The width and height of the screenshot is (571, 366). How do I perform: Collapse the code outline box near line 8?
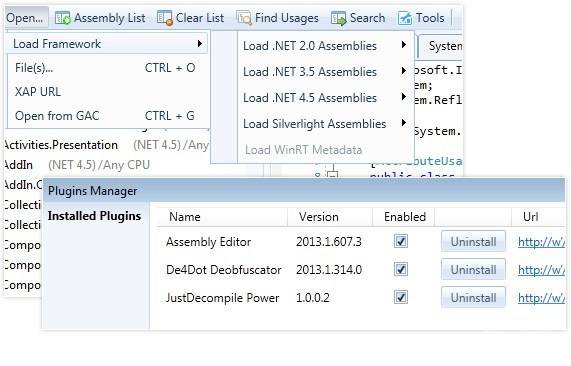point(332,176)
